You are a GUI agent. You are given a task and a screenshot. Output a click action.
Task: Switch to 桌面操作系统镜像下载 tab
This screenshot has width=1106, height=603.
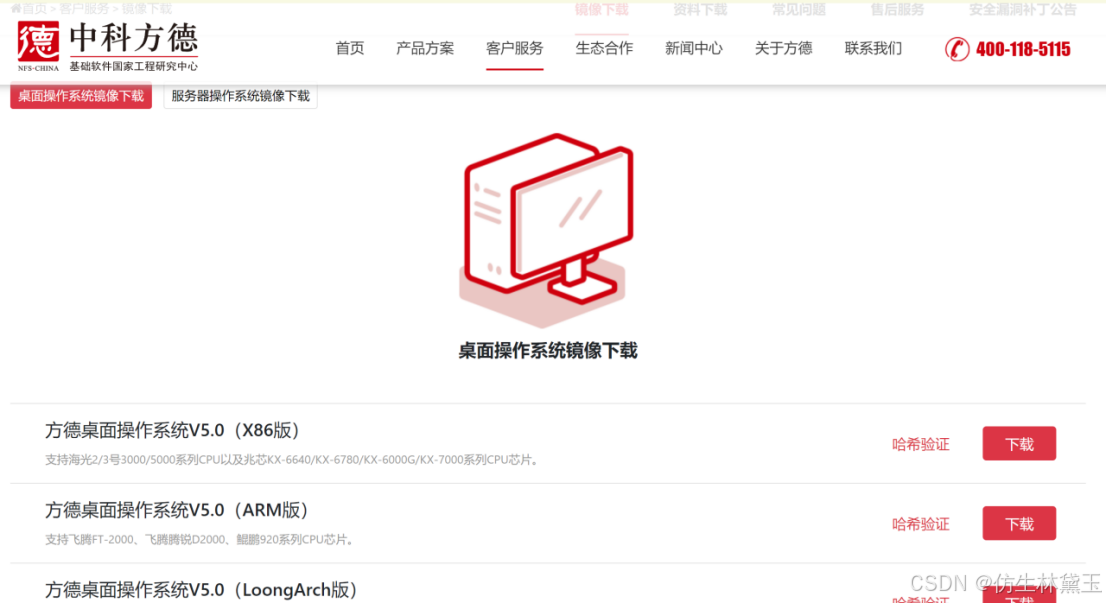pos(81,96)
